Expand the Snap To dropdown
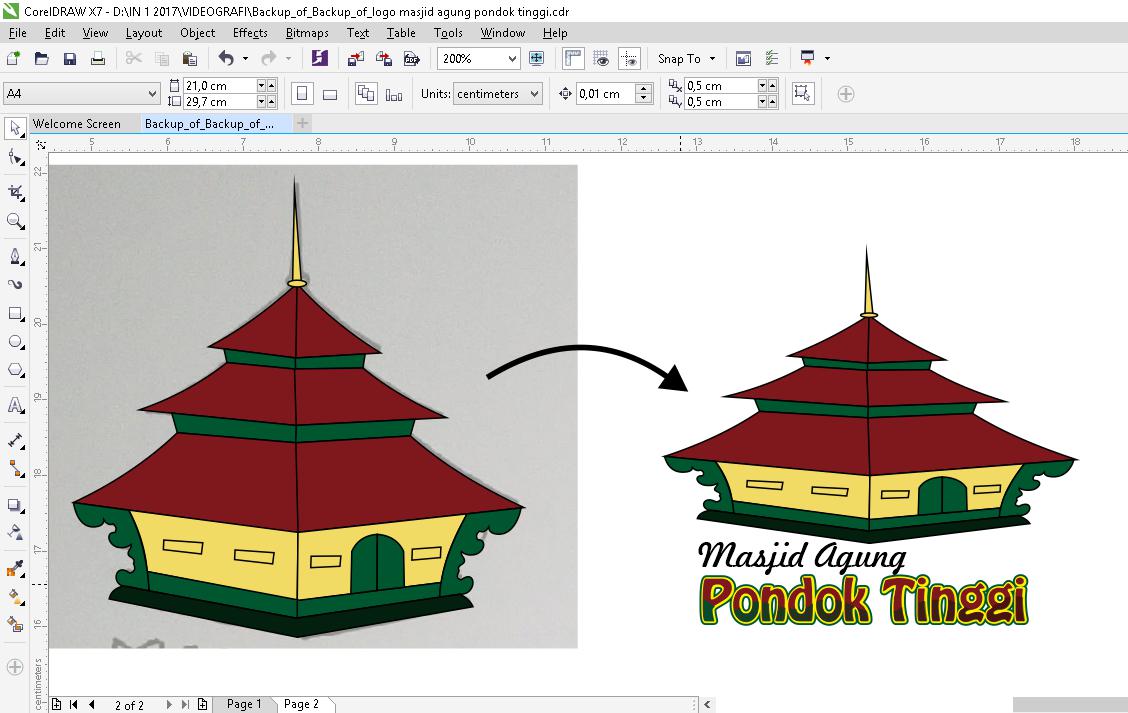1128x713 pixels. pos(713,58)
